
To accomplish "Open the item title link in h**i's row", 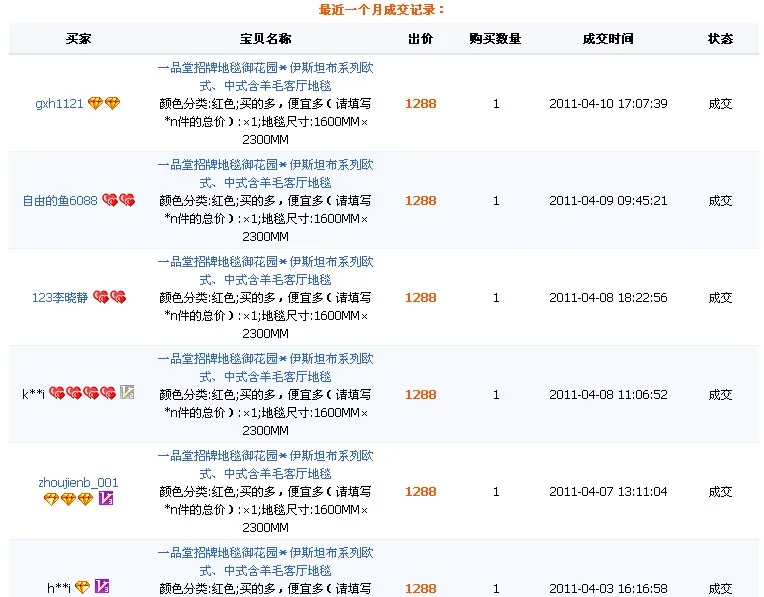I will (266, 561).
